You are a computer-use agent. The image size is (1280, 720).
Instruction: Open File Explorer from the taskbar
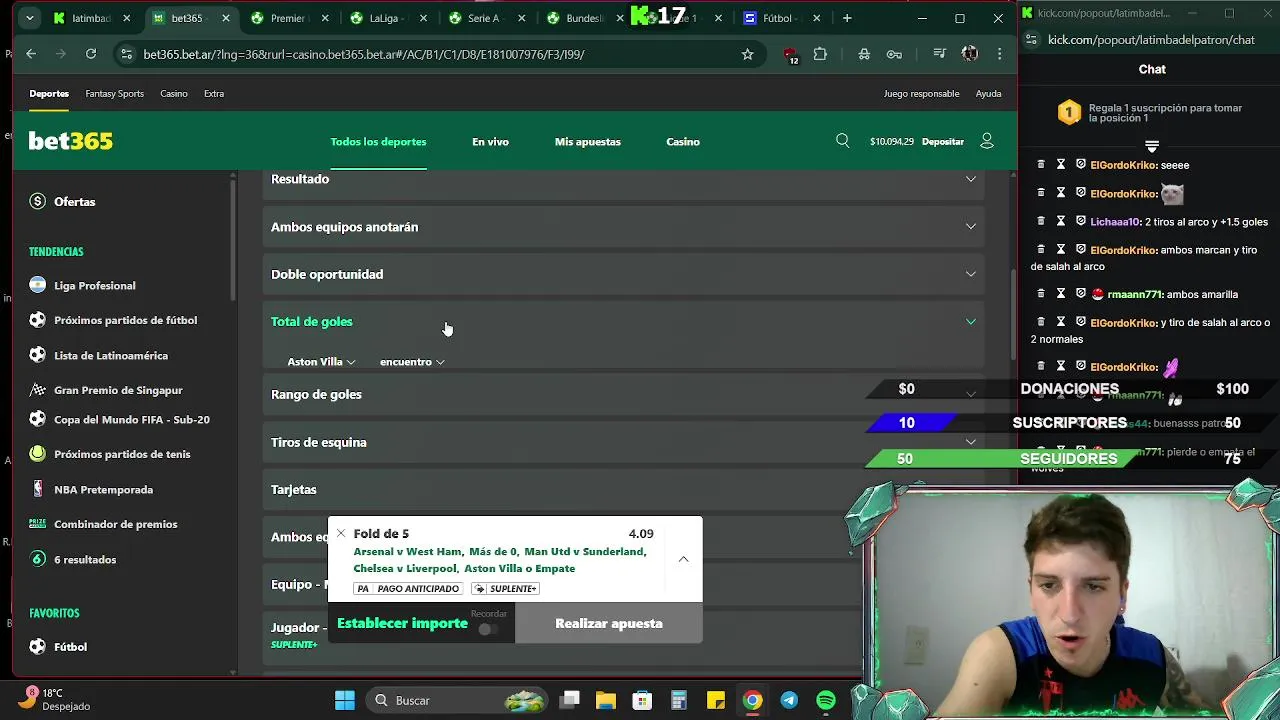coord(606,700)
